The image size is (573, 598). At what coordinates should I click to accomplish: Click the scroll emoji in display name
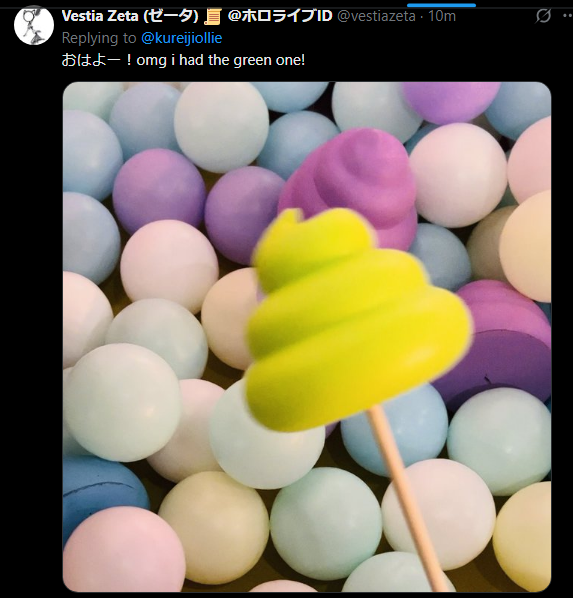[213, 16]
